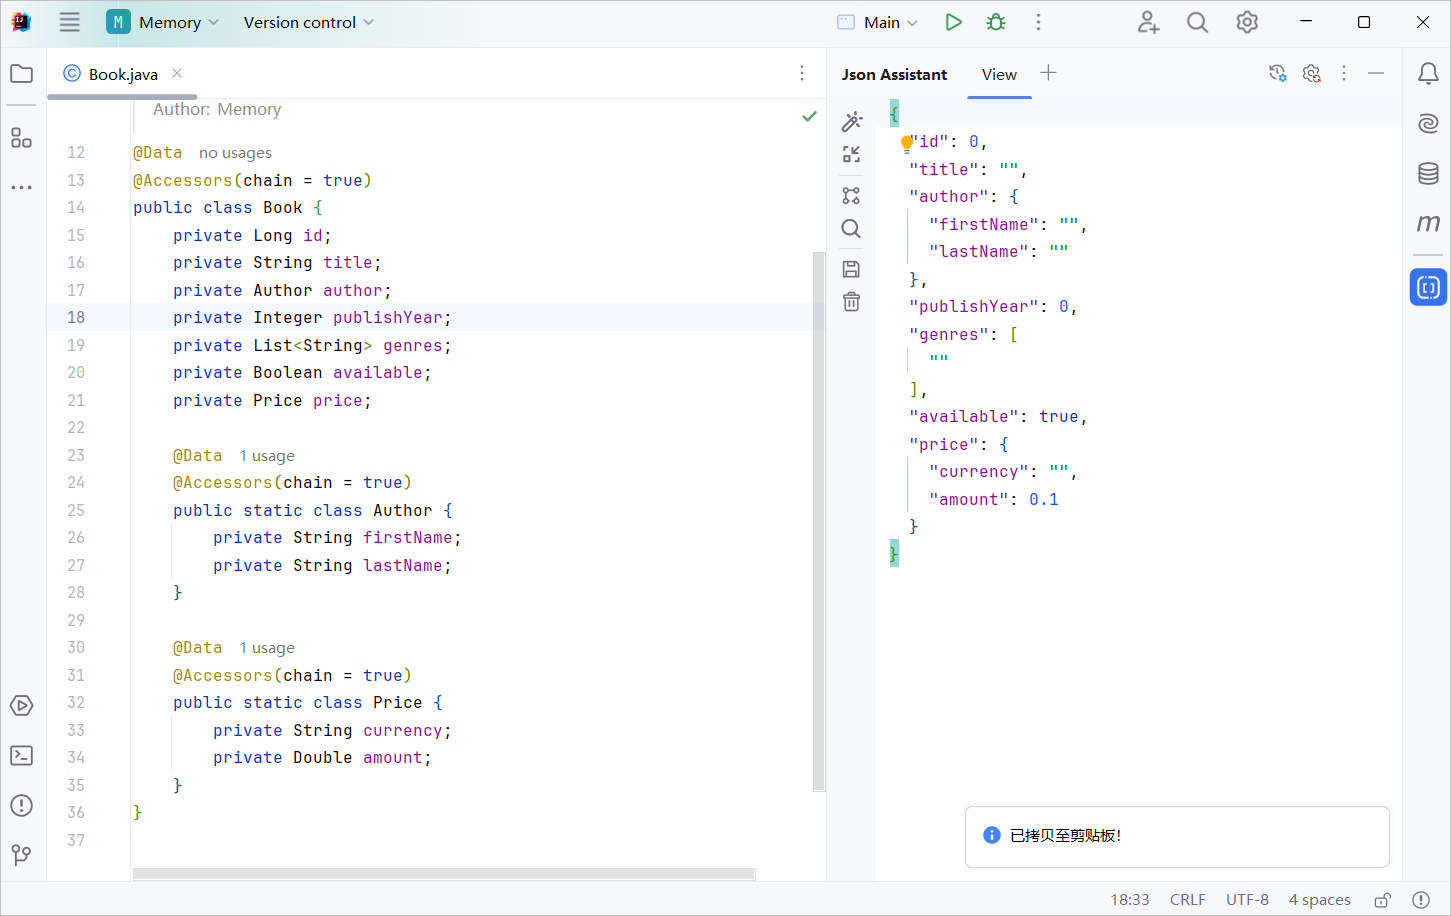1451x916 pixels.
Task: Start debugging using the bug icon
Action: tap(995, 21)
